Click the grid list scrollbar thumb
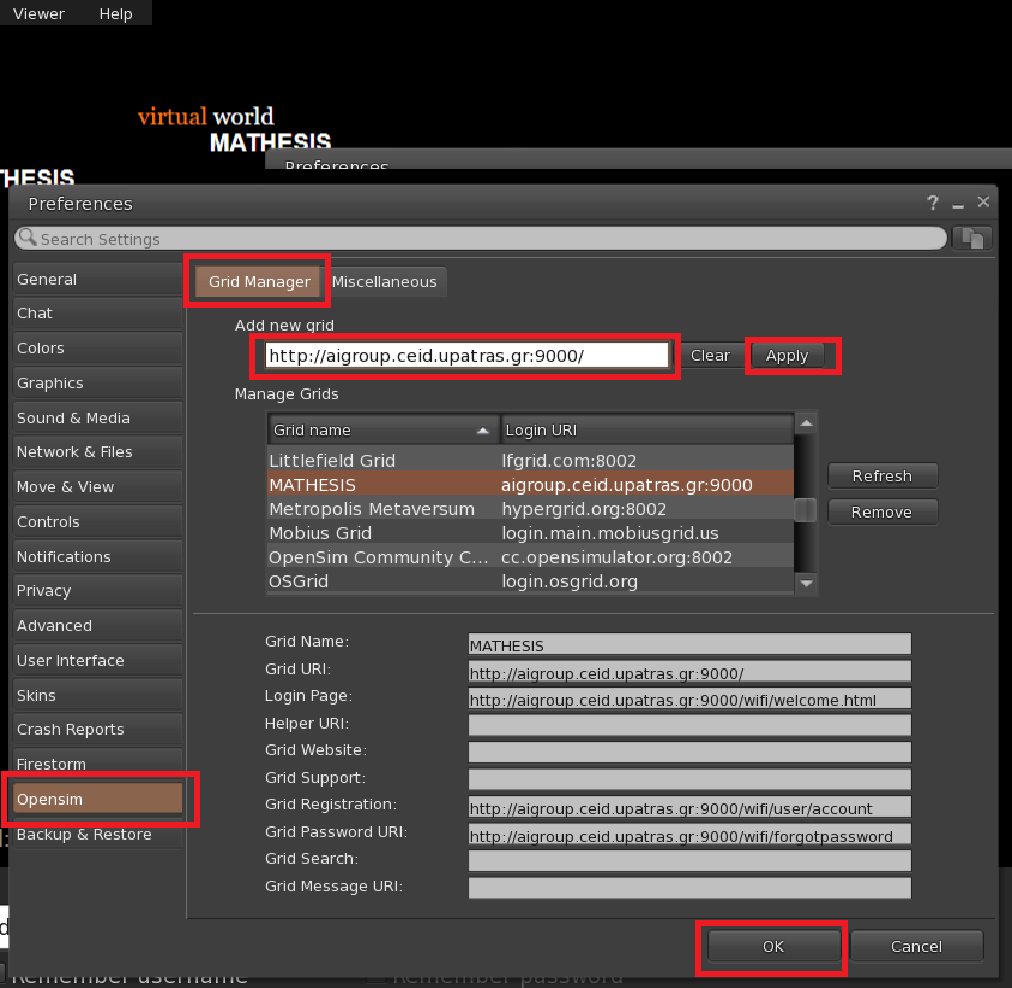This screenshot has height=988, width=1012. (805, 510)
